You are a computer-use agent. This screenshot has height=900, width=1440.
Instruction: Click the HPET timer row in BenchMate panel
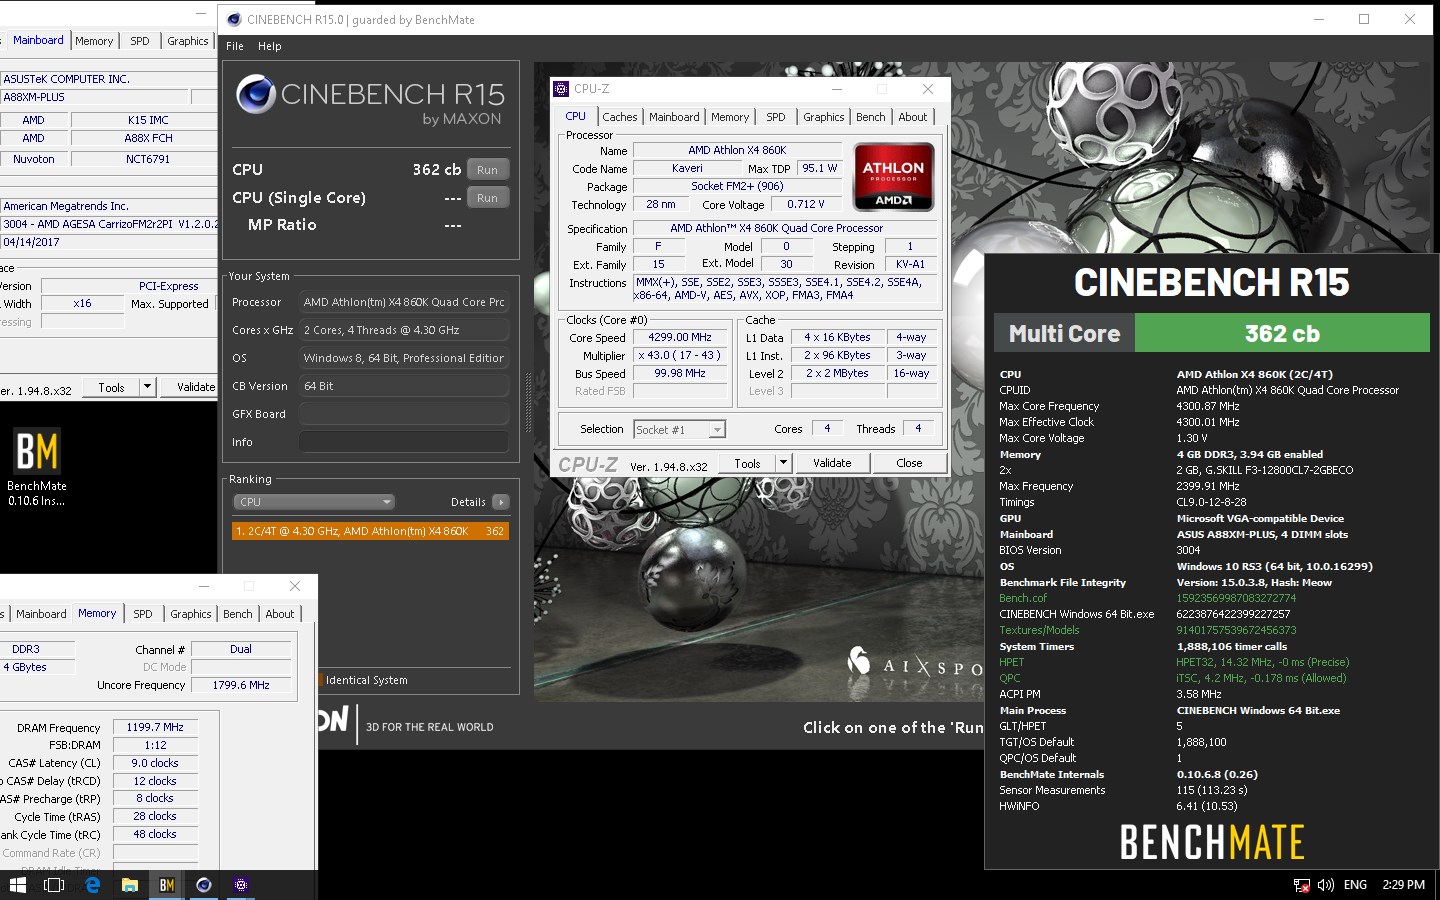point(1174,662)
